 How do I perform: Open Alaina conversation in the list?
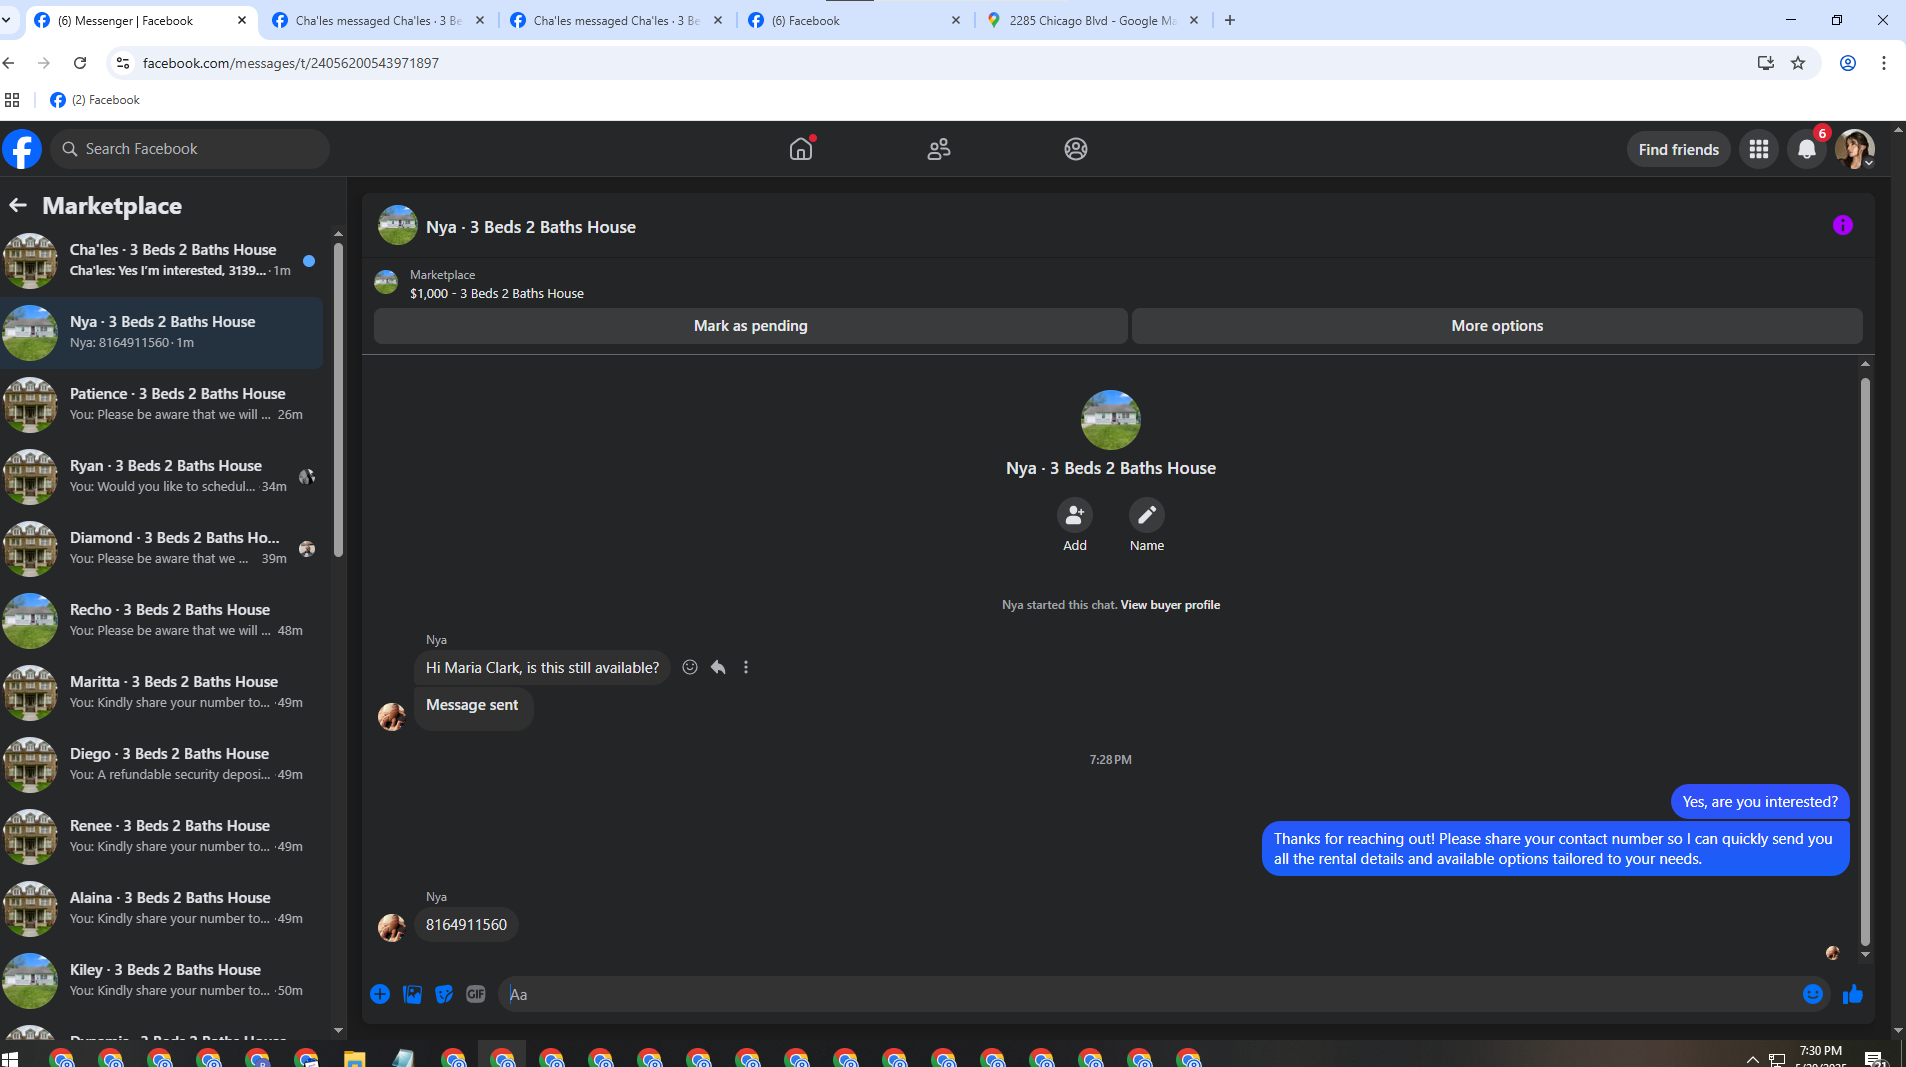coord(162,908)
